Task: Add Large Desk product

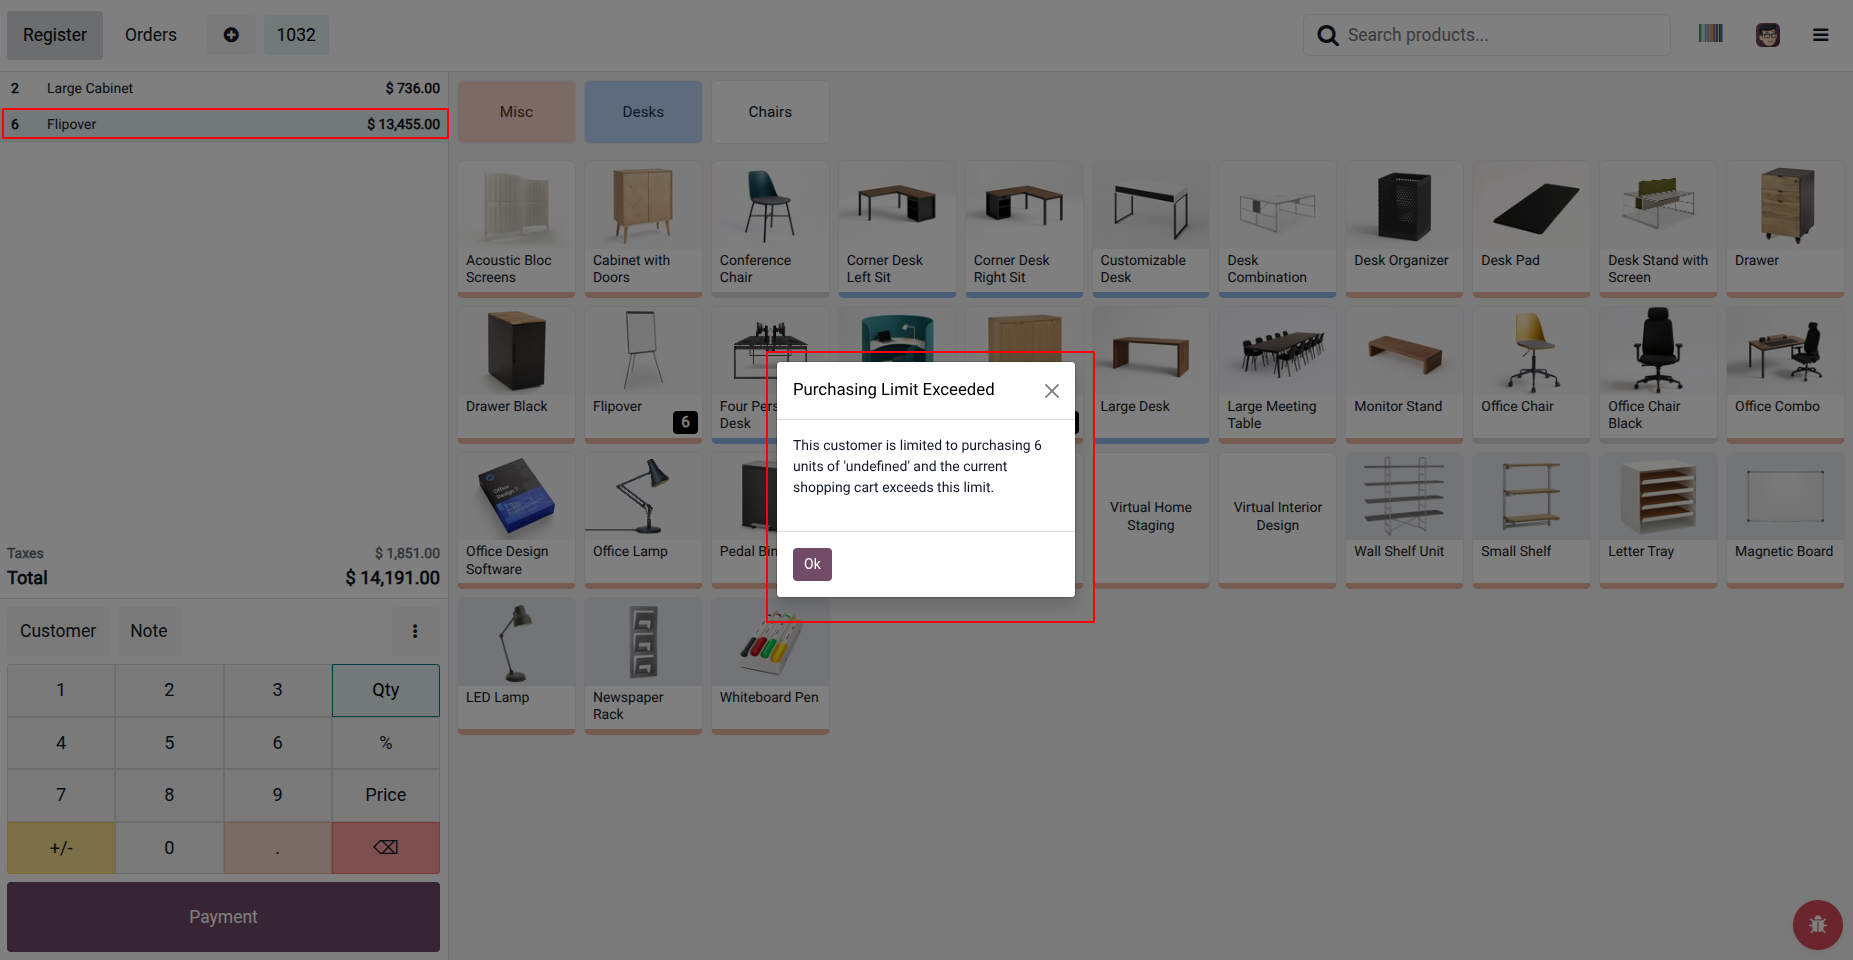Action: [x=1151, y=375]
